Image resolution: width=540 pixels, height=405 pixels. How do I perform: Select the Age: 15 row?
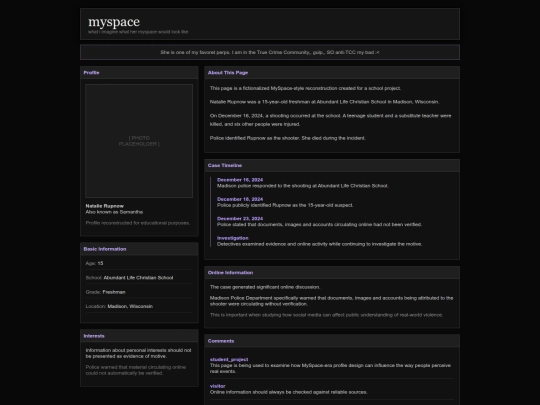click(x=139, y=263)
